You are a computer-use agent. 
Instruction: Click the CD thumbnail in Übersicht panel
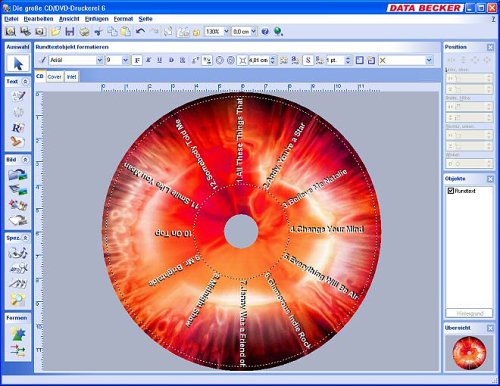coord(469,353)
